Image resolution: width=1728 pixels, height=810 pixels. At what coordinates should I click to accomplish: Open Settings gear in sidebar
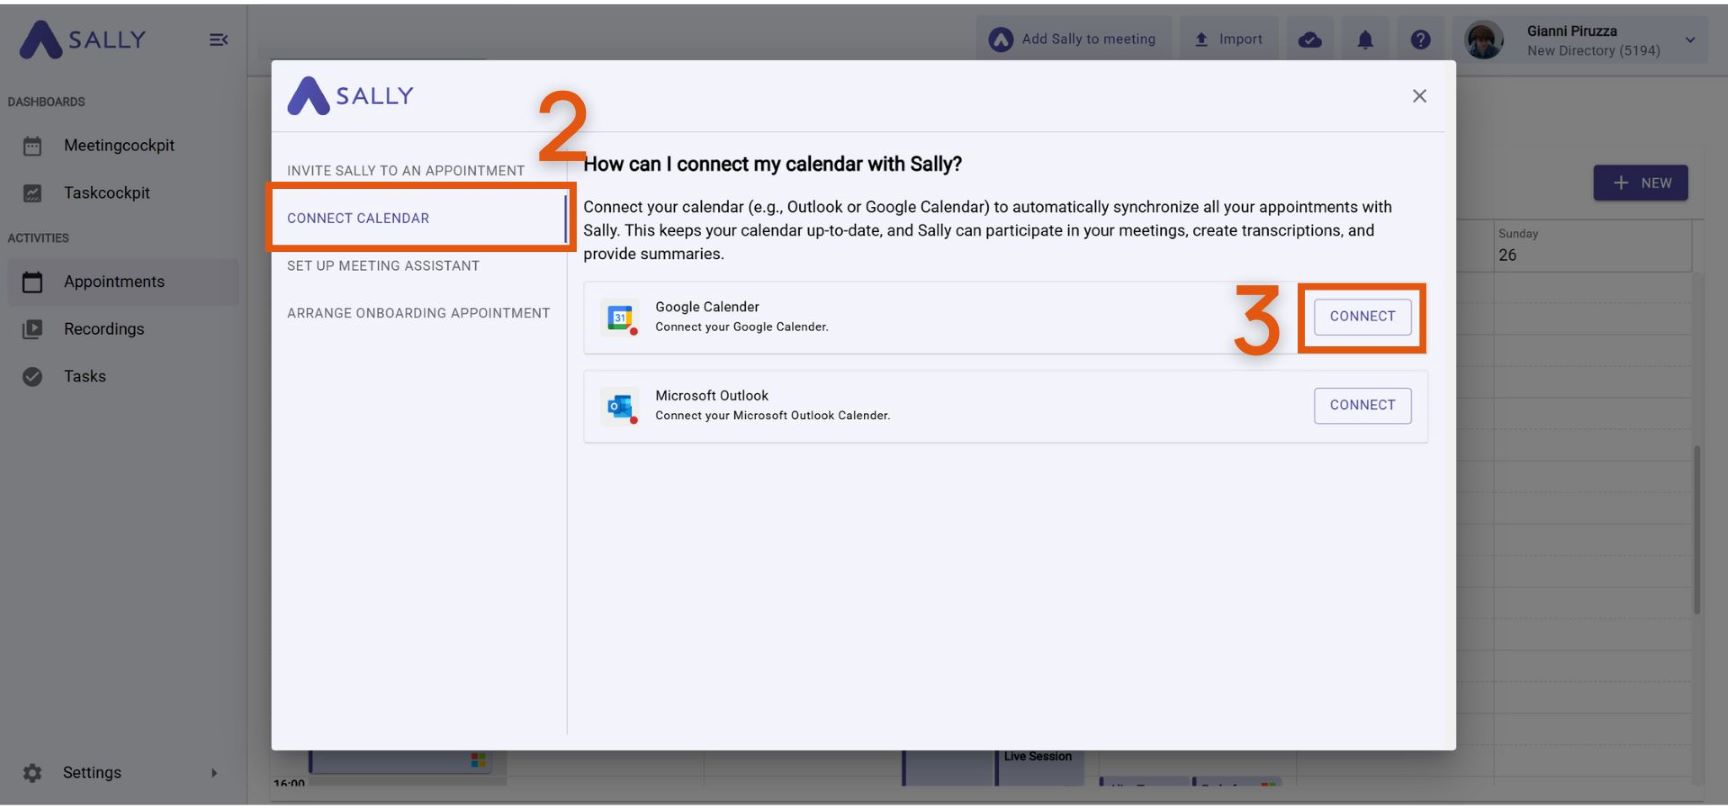(x=32, y=773)
